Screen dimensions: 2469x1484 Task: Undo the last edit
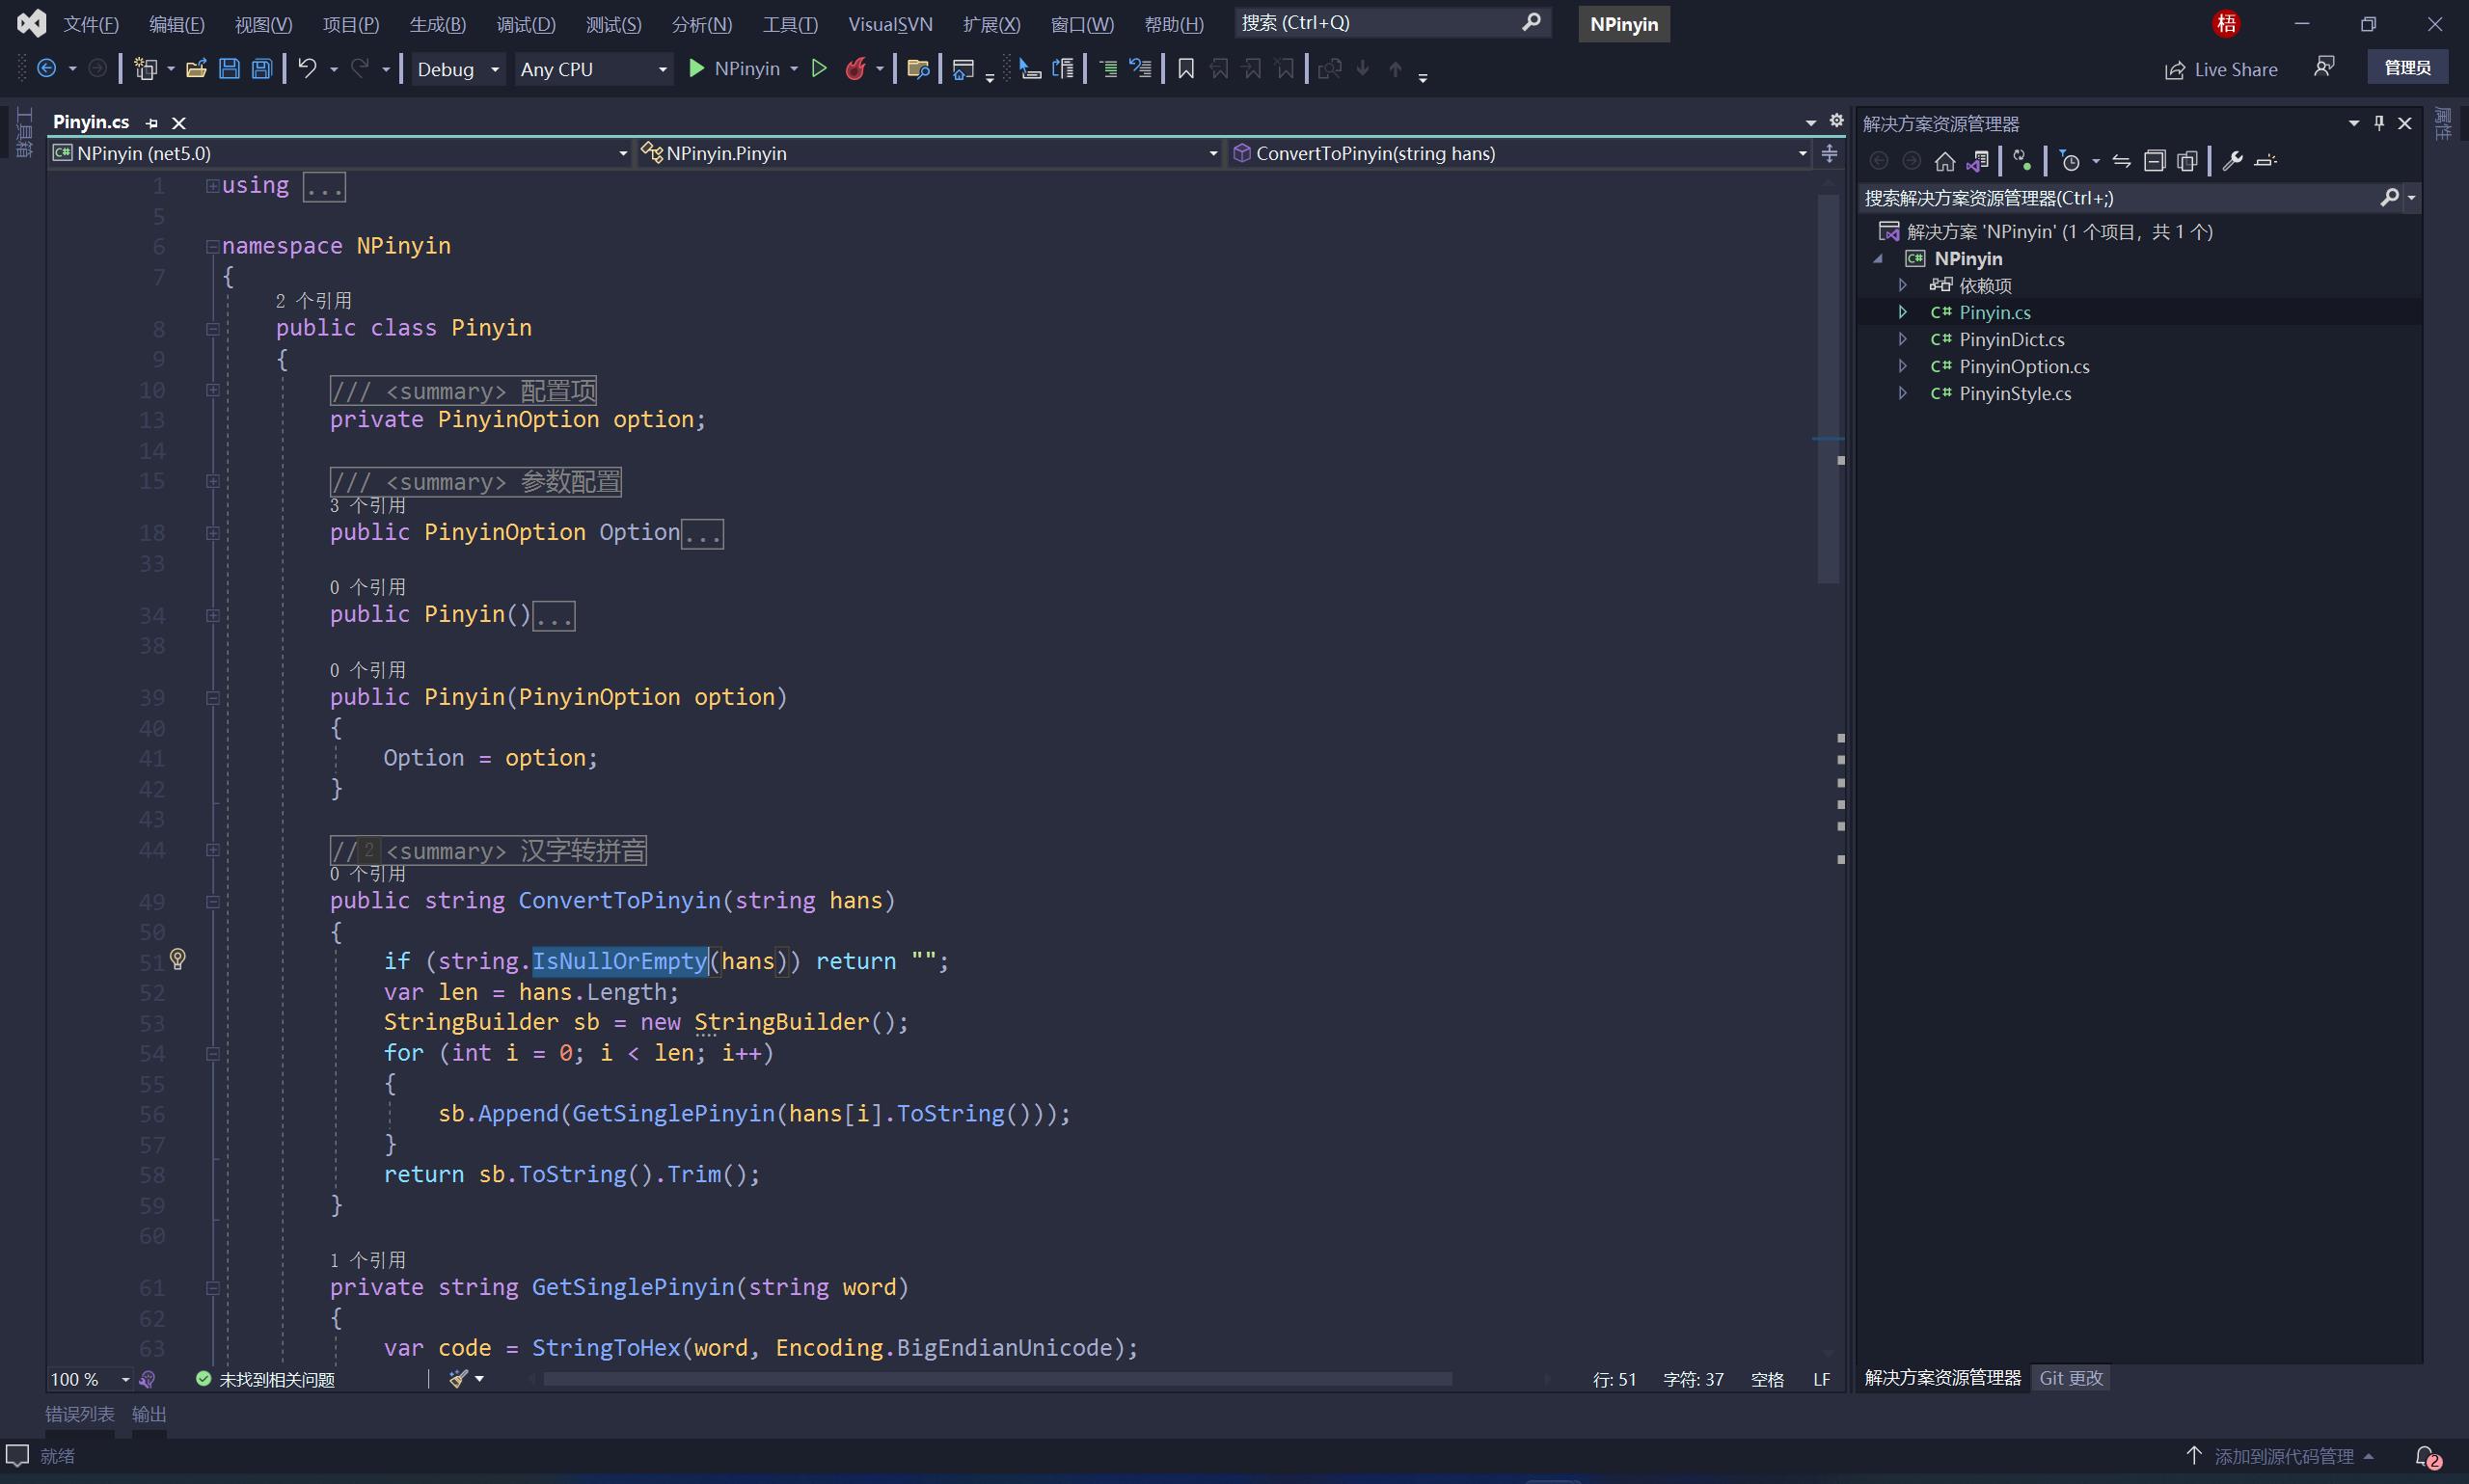click(307, 68)
